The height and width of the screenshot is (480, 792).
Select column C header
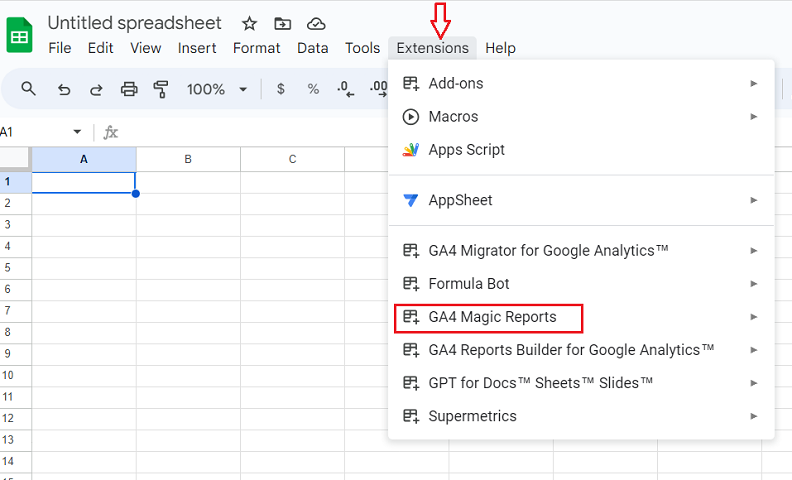(x=292, y=159)
